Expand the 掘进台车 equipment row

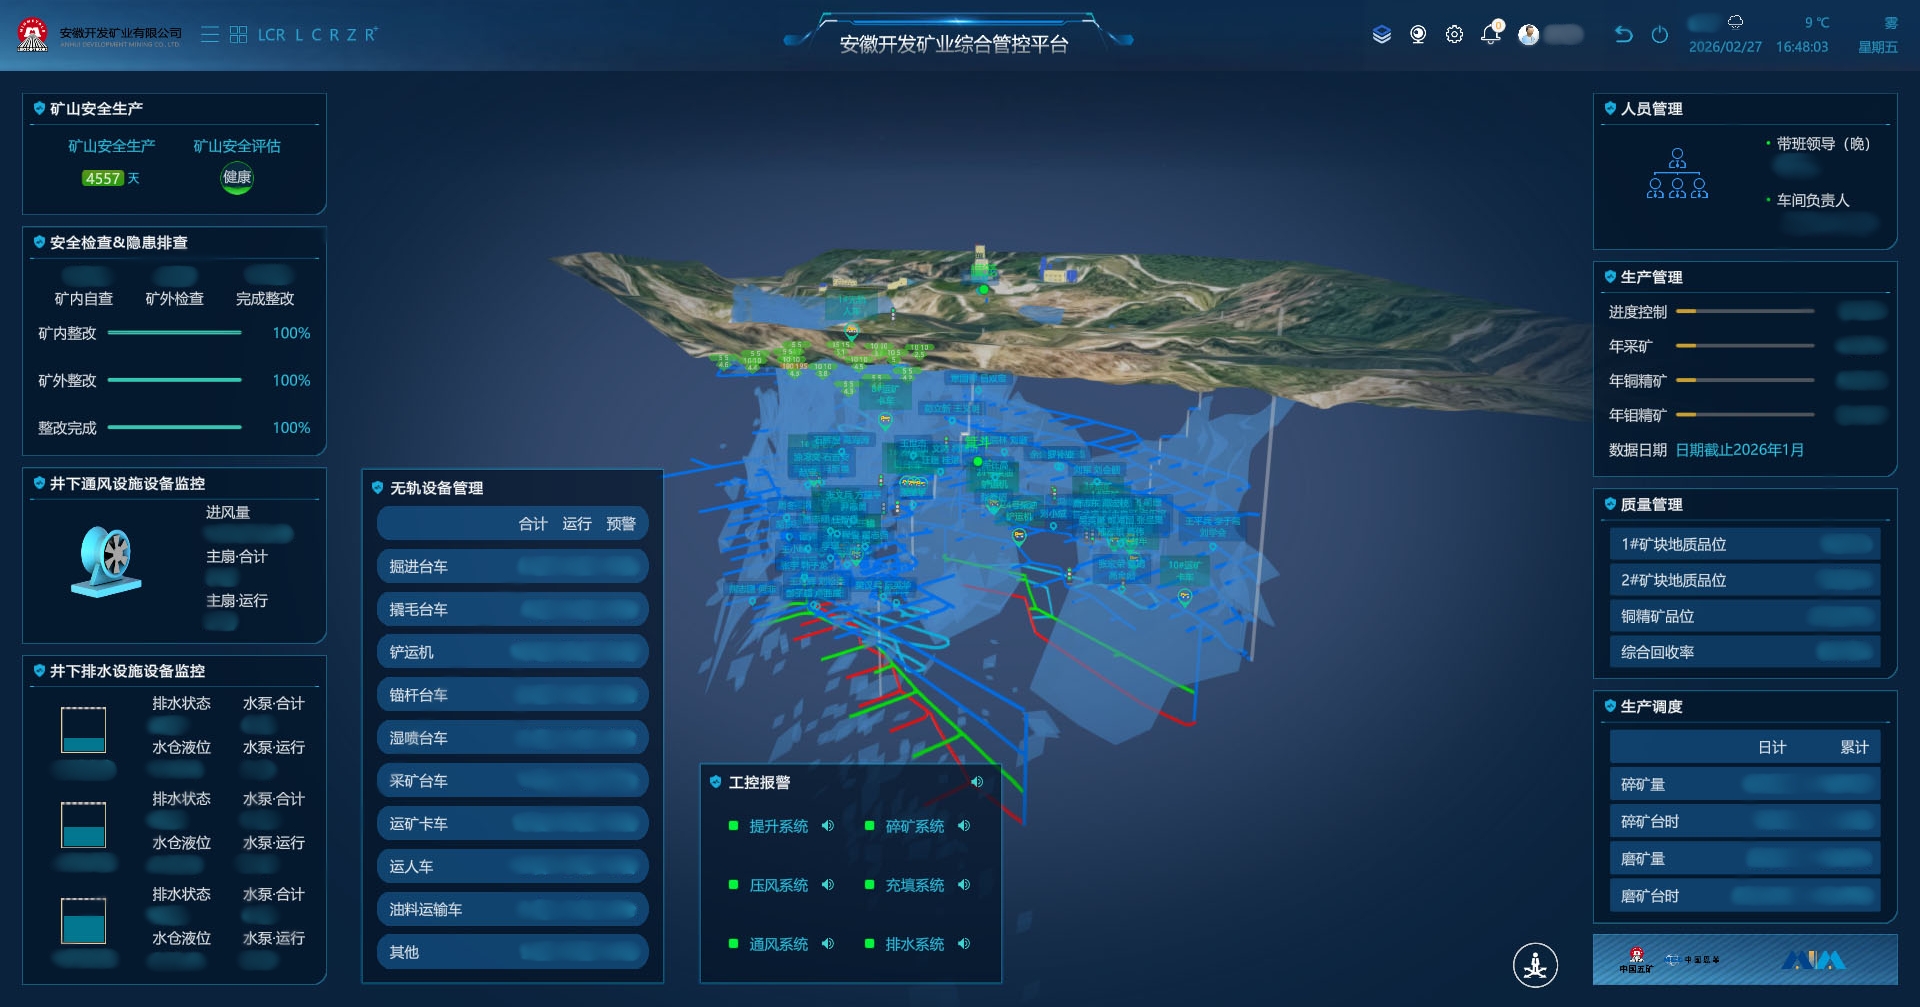[512, 567]
